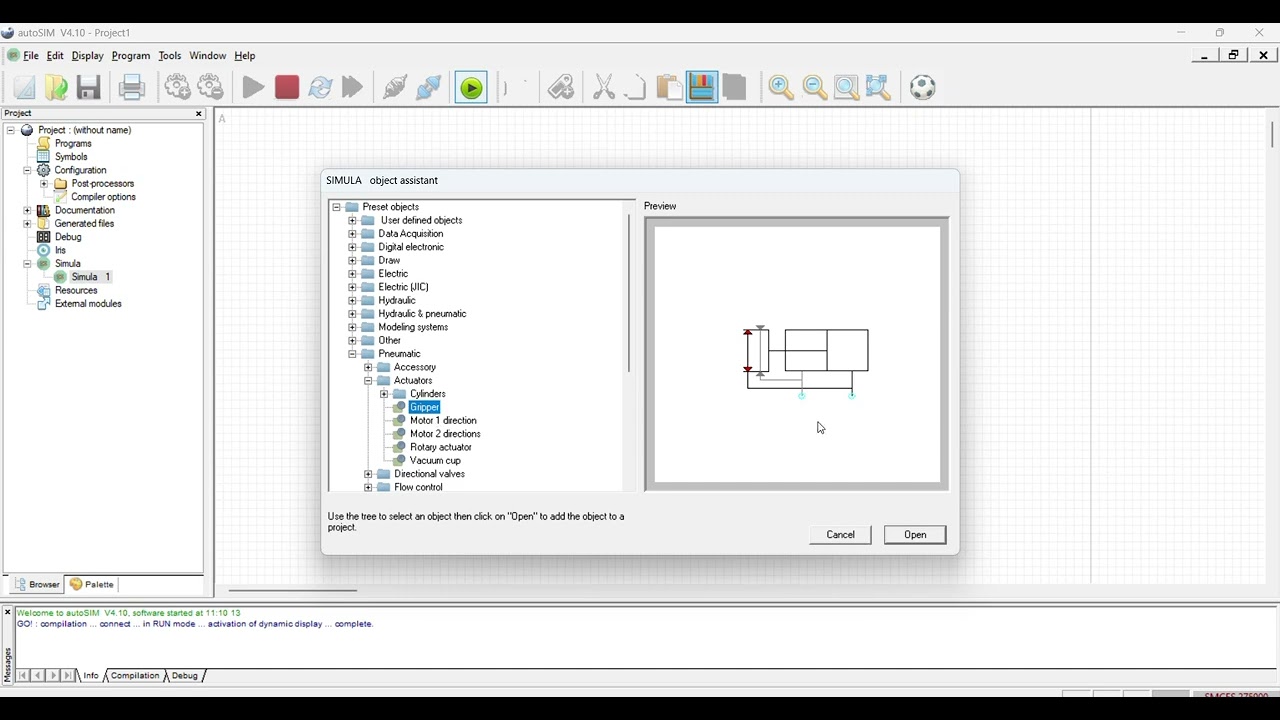Select Motor 2 directions object

(x=445, y=434)
